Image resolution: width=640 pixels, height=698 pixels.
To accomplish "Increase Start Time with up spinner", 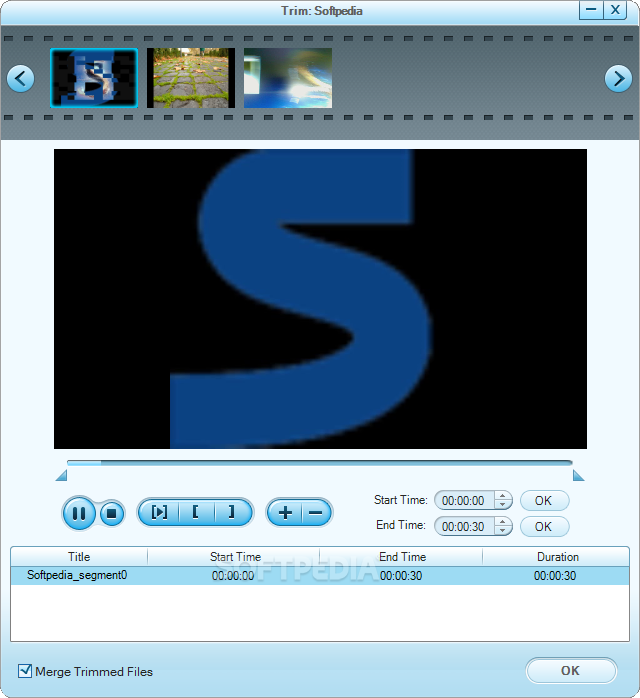I will 502,496.
